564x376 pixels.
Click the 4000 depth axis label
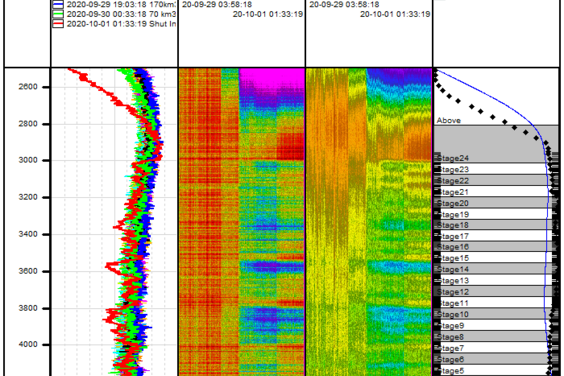click(28, 345)
